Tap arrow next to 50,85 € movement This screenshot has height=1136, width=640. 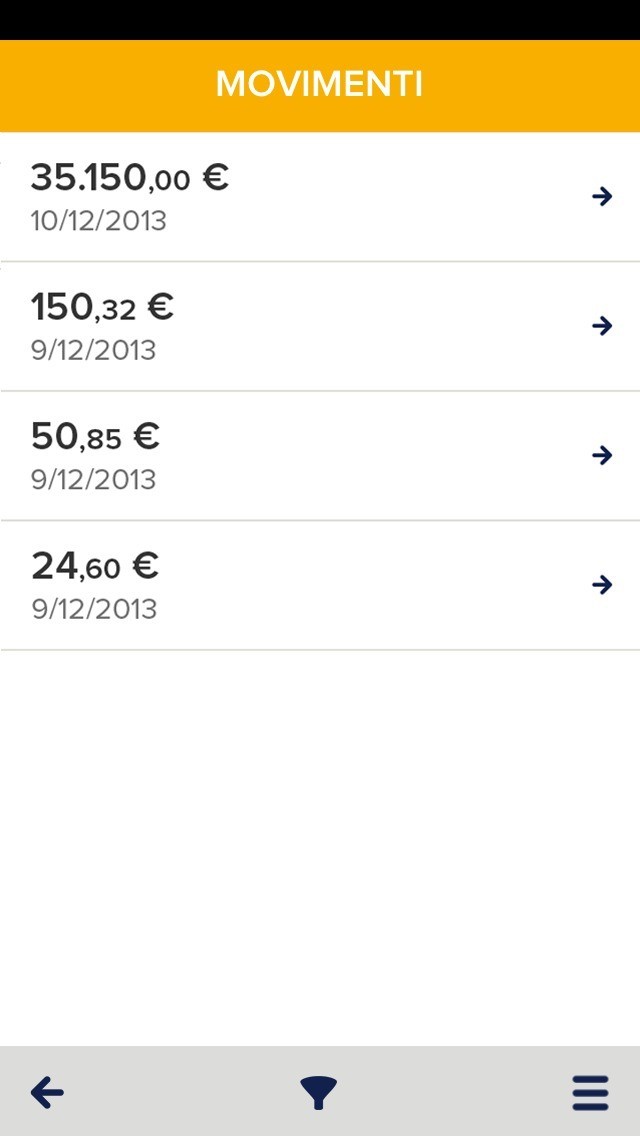click(x=601, y=456)
